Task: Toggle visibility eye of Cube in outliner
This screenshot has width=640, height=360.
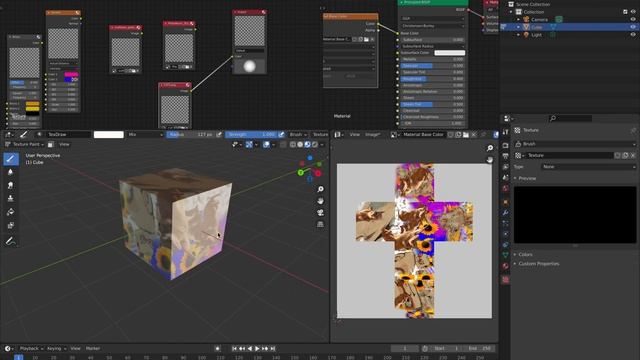Action: pos(633,27)
